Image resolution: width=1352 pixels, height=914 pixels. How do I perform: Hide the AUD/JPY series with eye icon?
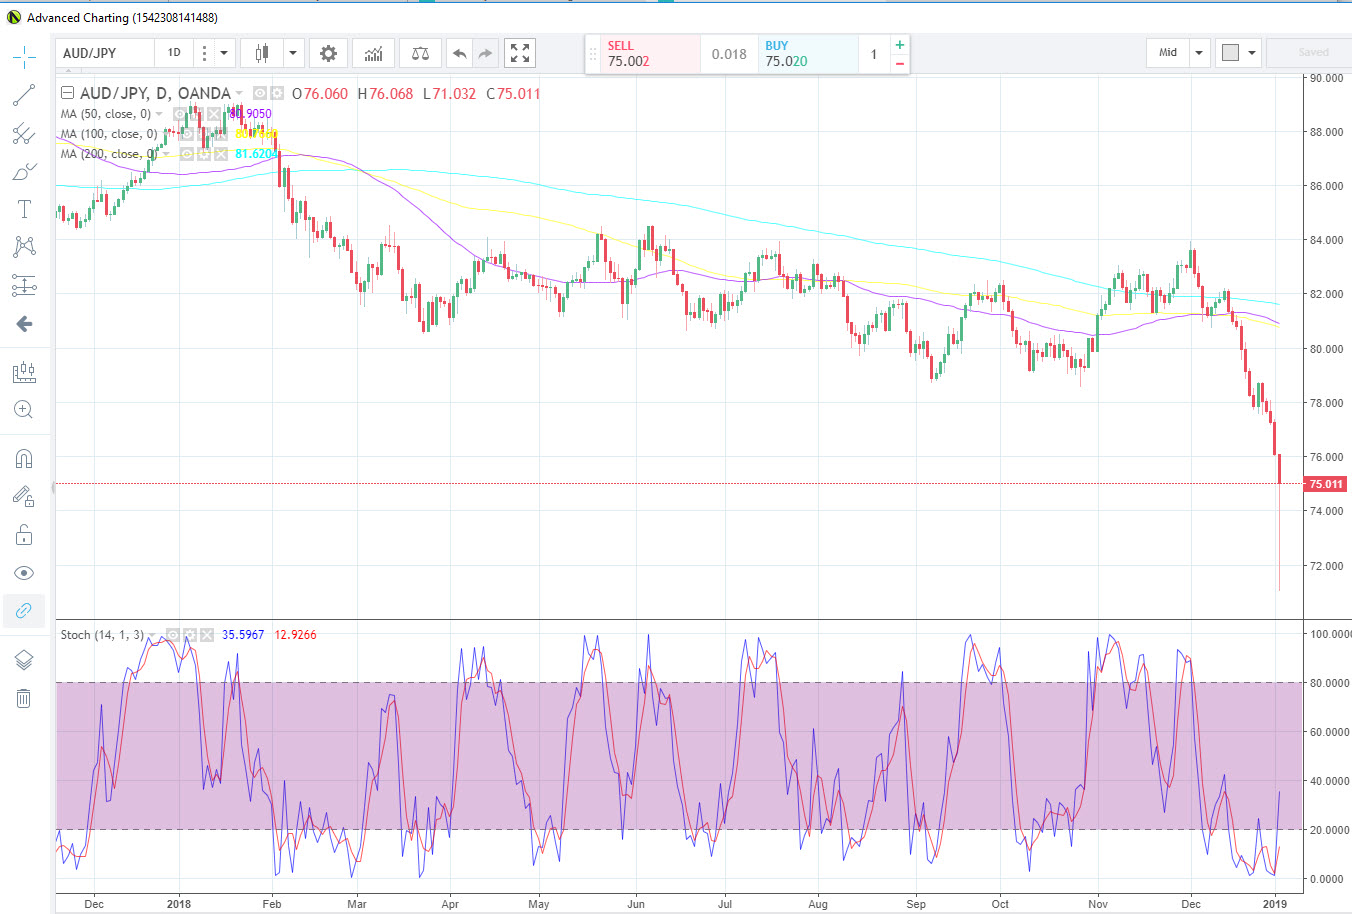(260, 93)
